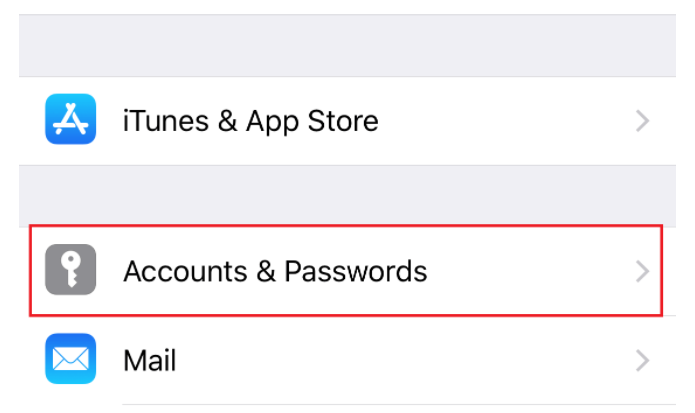Click empty area right of iTunes & App Store text
This screenshot has height=413, width=695.
coord(500,122)
